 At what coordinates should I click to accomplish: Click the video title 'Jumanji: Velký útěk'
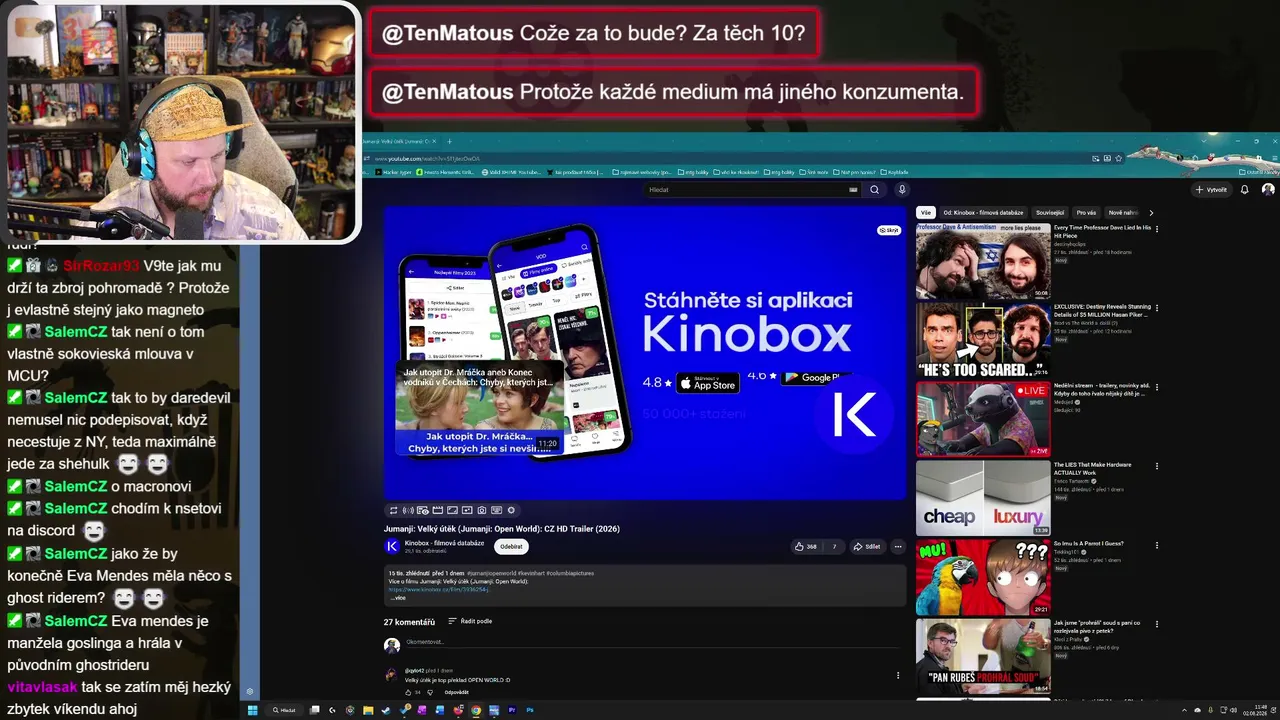point(502,529)
